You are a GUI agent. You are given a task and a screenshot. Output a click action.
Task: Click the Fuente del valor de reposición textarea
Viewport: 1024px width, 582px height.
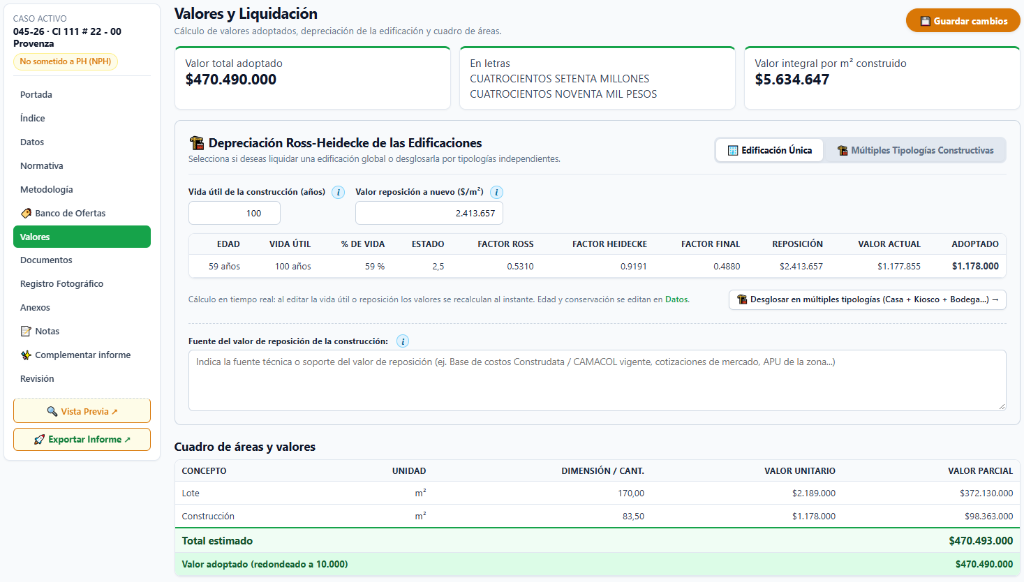597,380
